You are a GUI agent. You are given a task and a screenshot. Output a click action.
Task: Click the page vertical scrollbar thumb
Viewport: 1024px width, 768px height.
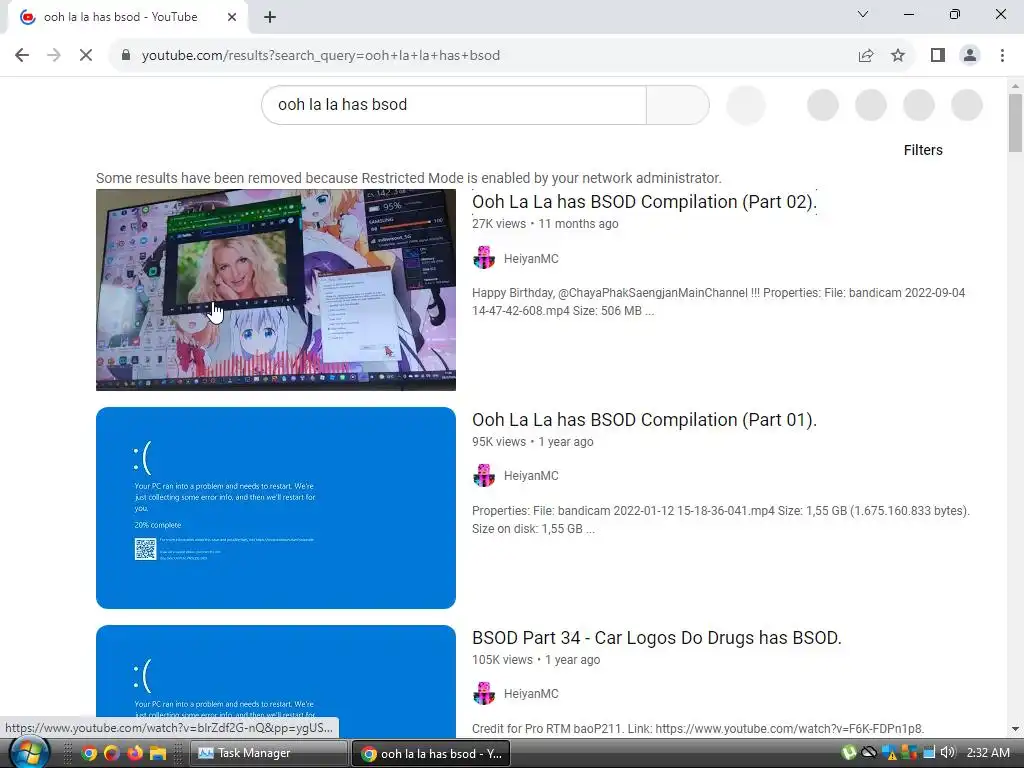click(x=1015, y=123)
